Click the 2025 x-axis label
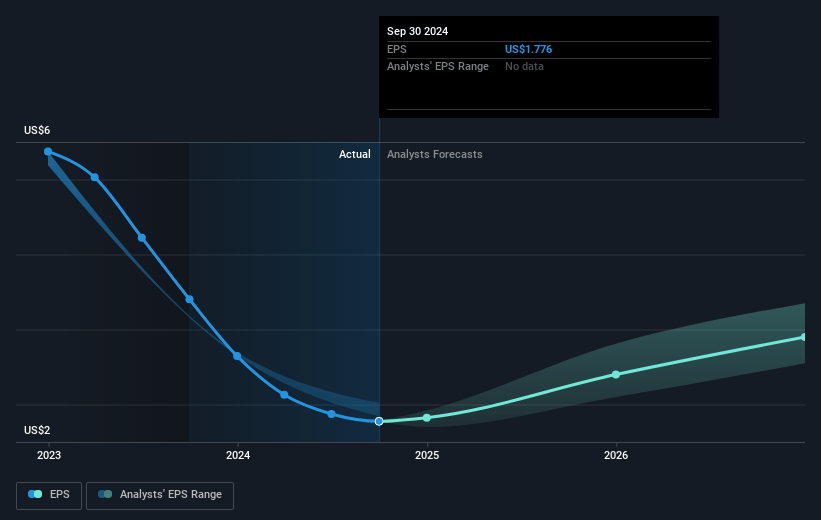821x520 pixels. [427, 455]
